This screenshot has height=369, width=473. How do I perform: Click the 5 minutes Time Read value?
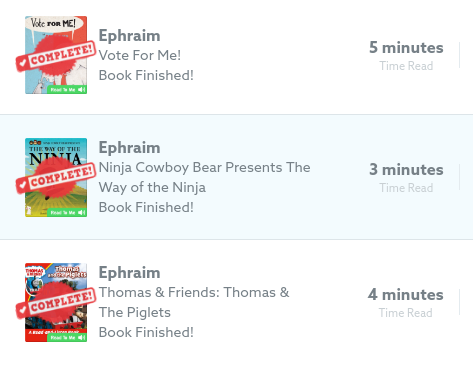[x=406, y=48]
